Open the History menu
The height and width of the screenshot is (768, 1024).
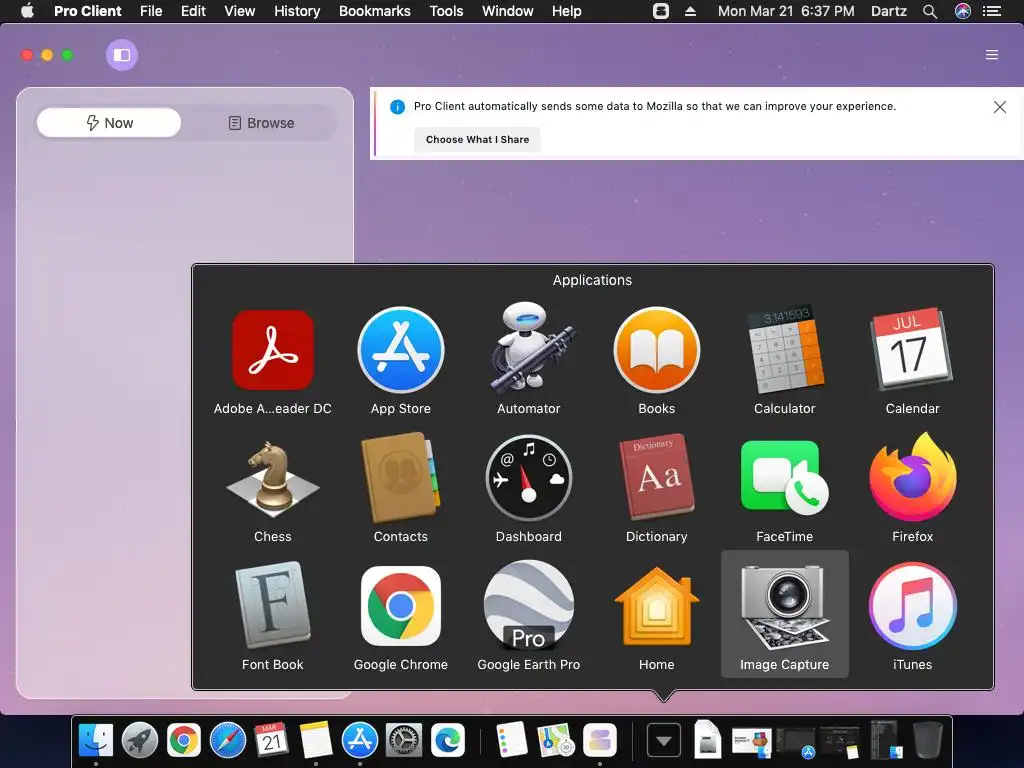tap(297, 11)
